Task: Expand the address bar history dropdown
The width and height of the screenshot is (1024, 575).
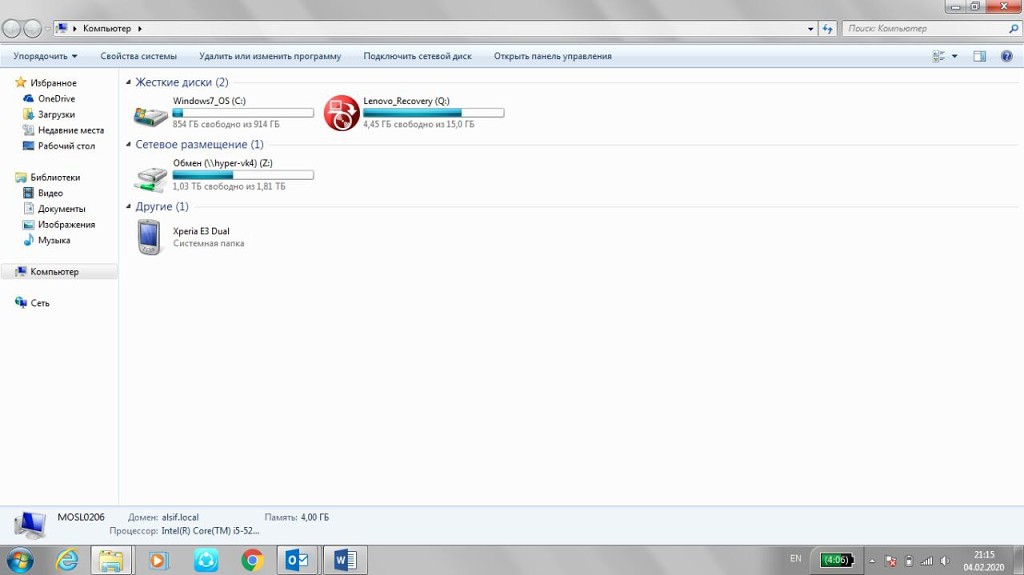Action: pyautogui.click(x=811, y=29)
